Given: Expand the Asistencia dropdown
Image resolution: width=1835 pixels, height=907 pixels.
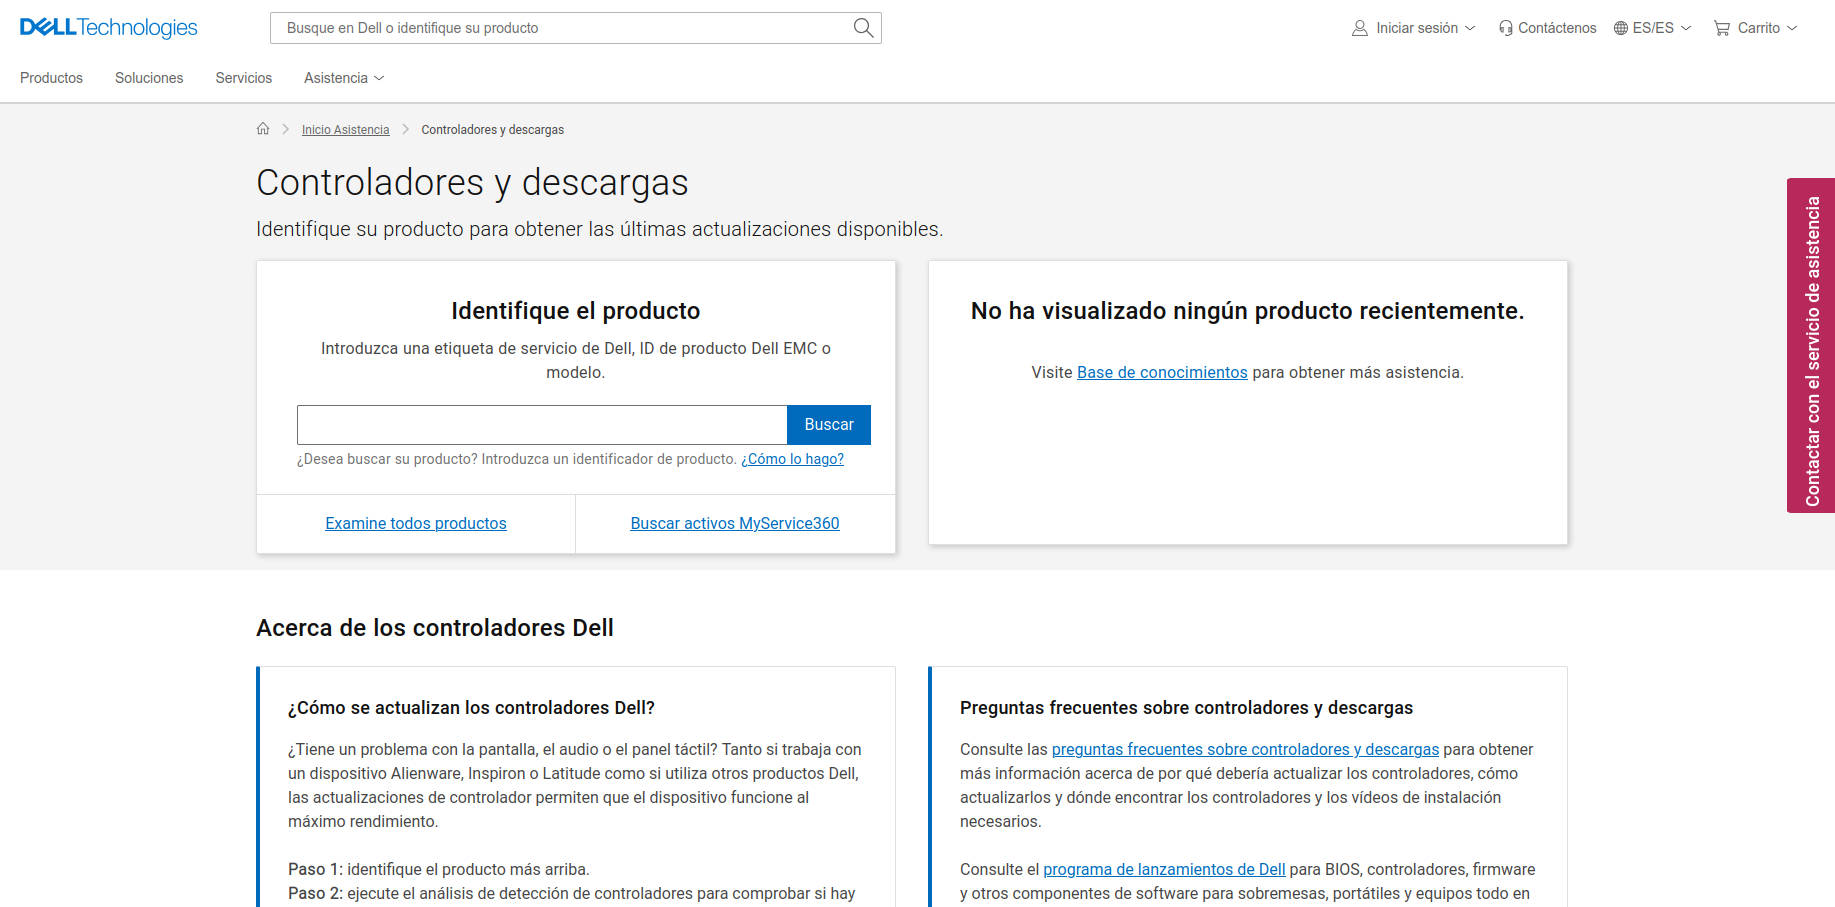Looking at the screenshot, I should coord(342,78).
